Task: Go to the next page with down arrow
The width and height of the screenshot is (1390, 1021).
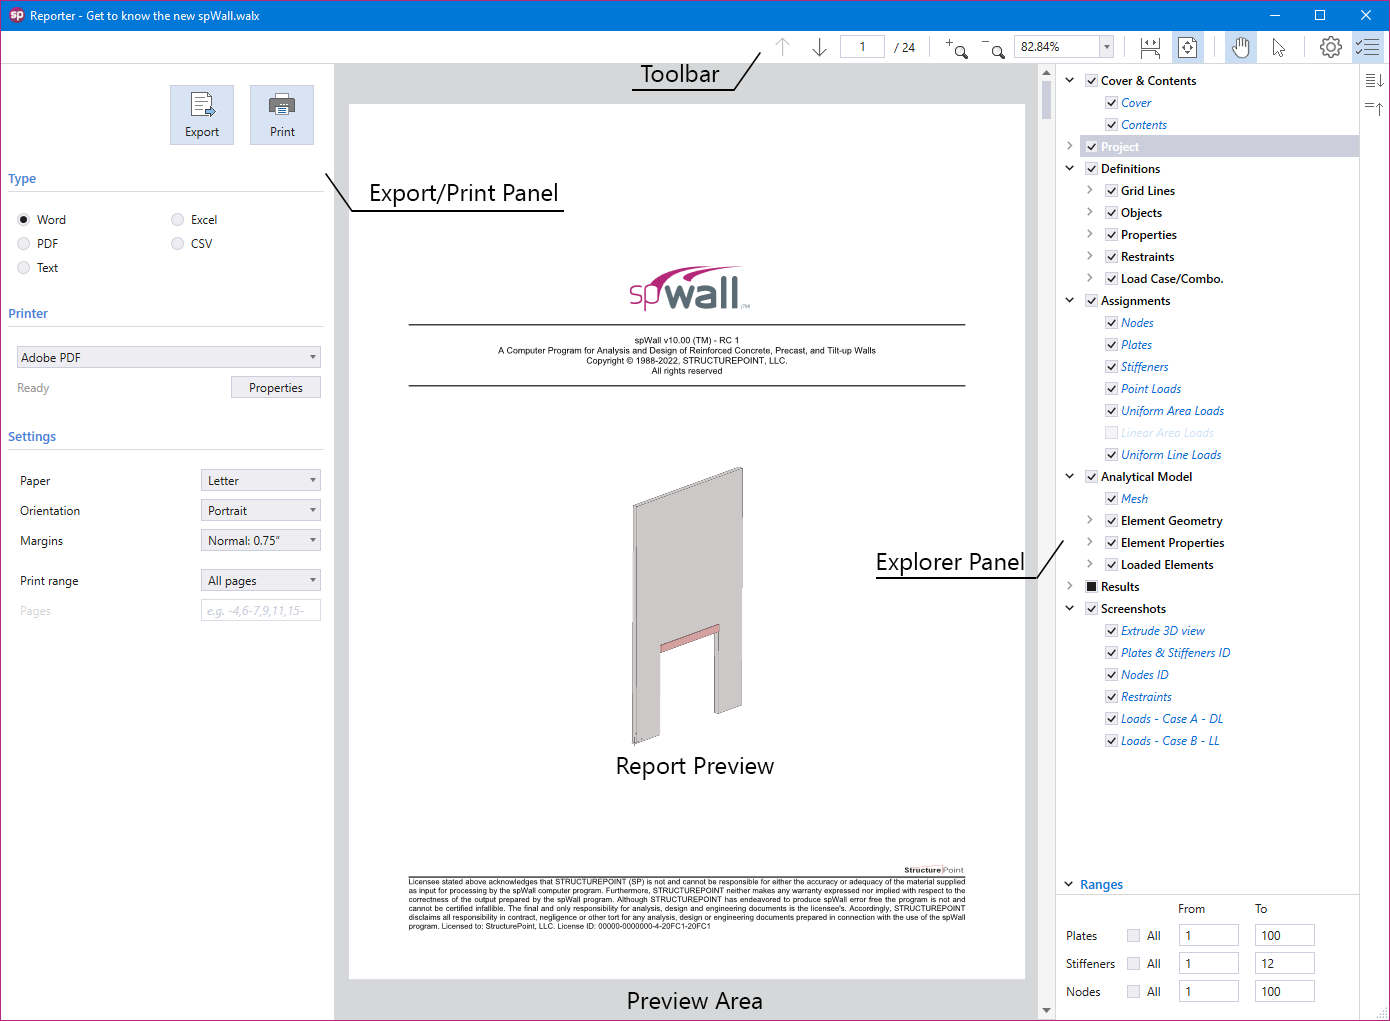Action: [819, 47]
